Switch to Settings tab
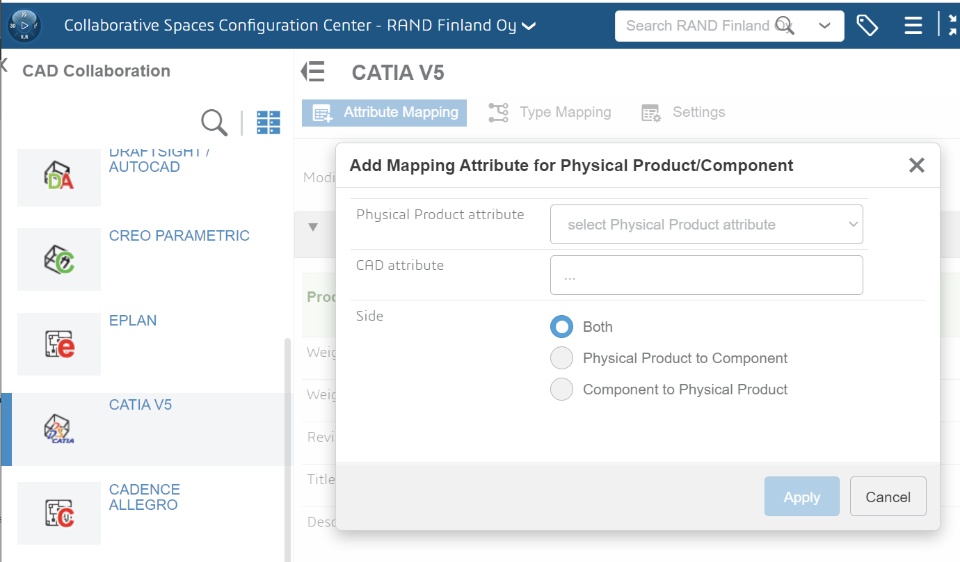The height and width of the screenshot is (562, 960). click(x=683, y=113)
